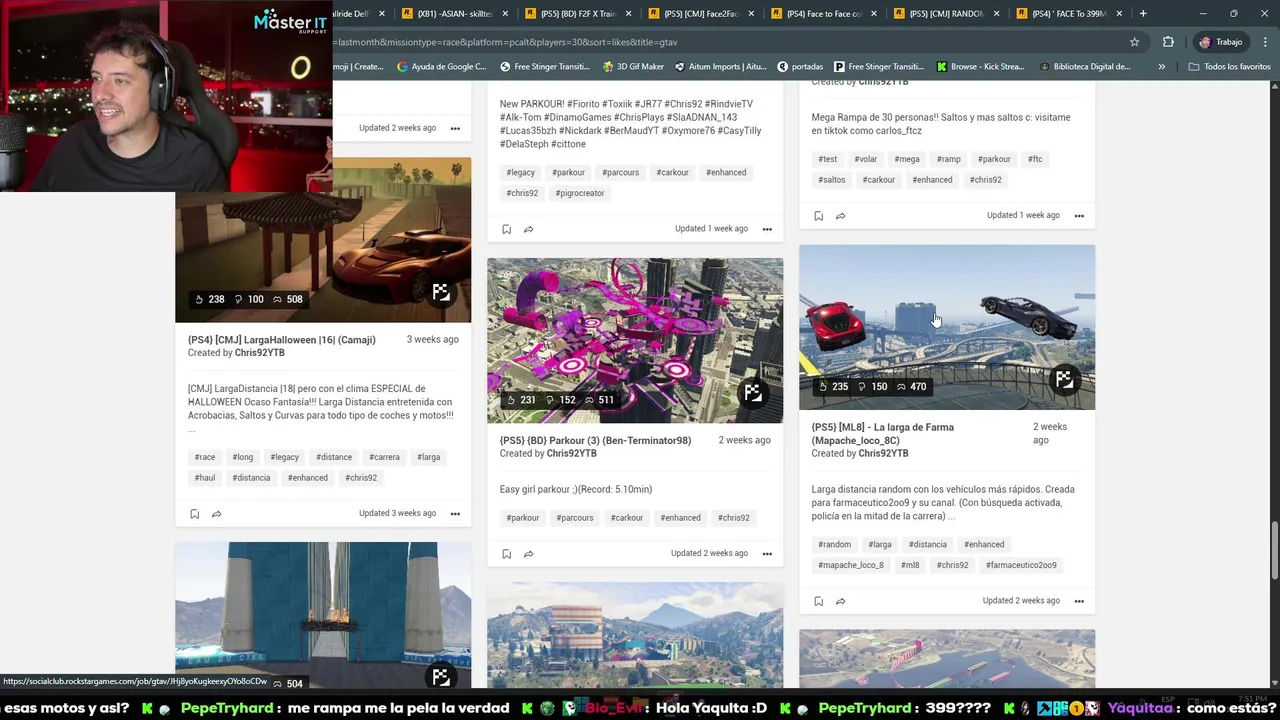Open the Trabajo profile button

(1220, 42)
